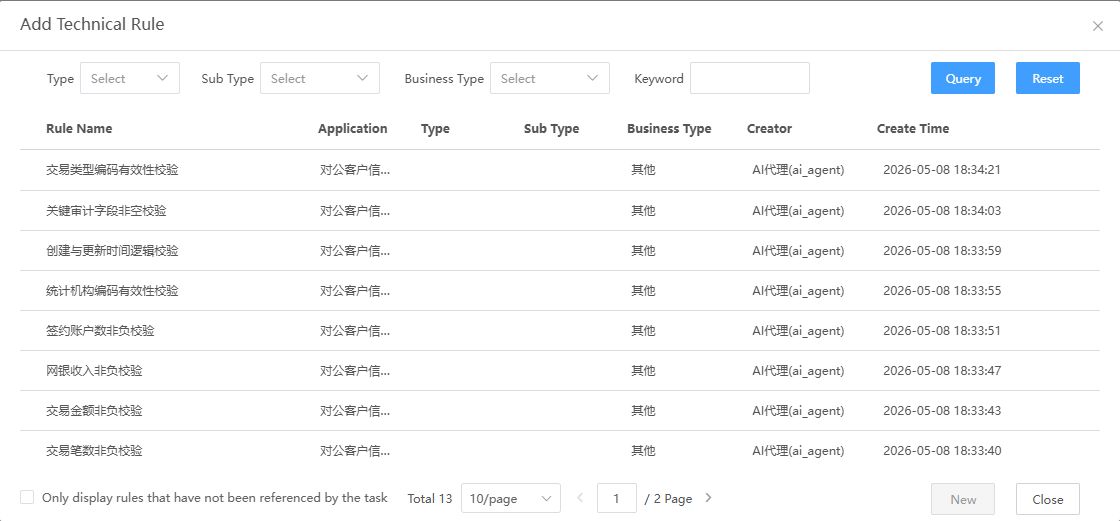The width and height of the screenshot is (1120, 521).
Task: Open the 10/page page size dropdown
Action: 511,499
